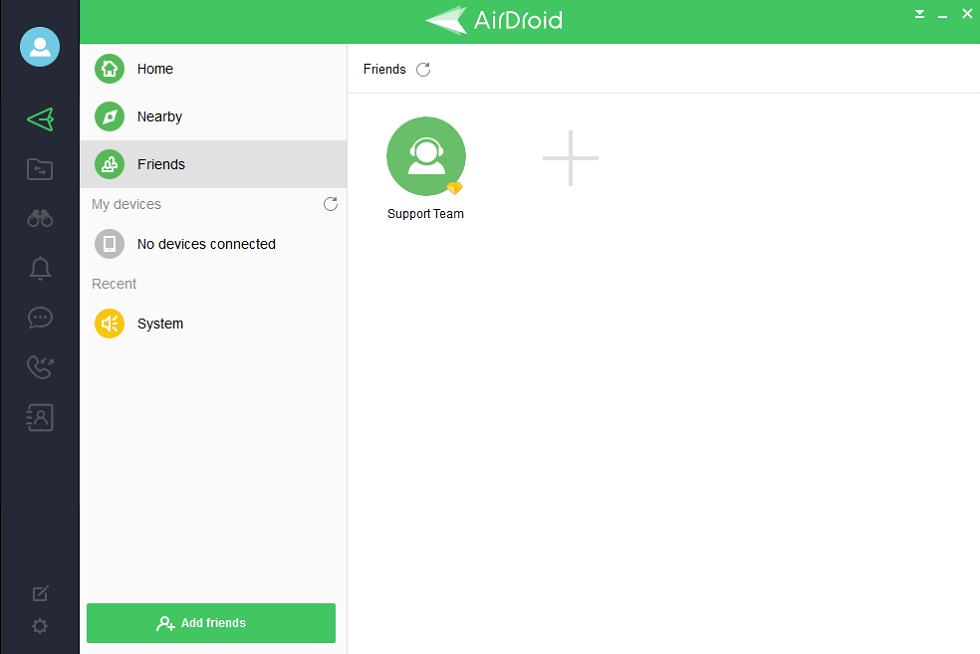Click the Friends header title
This screenshot has height=654, width=980.
tap(384, 69)
